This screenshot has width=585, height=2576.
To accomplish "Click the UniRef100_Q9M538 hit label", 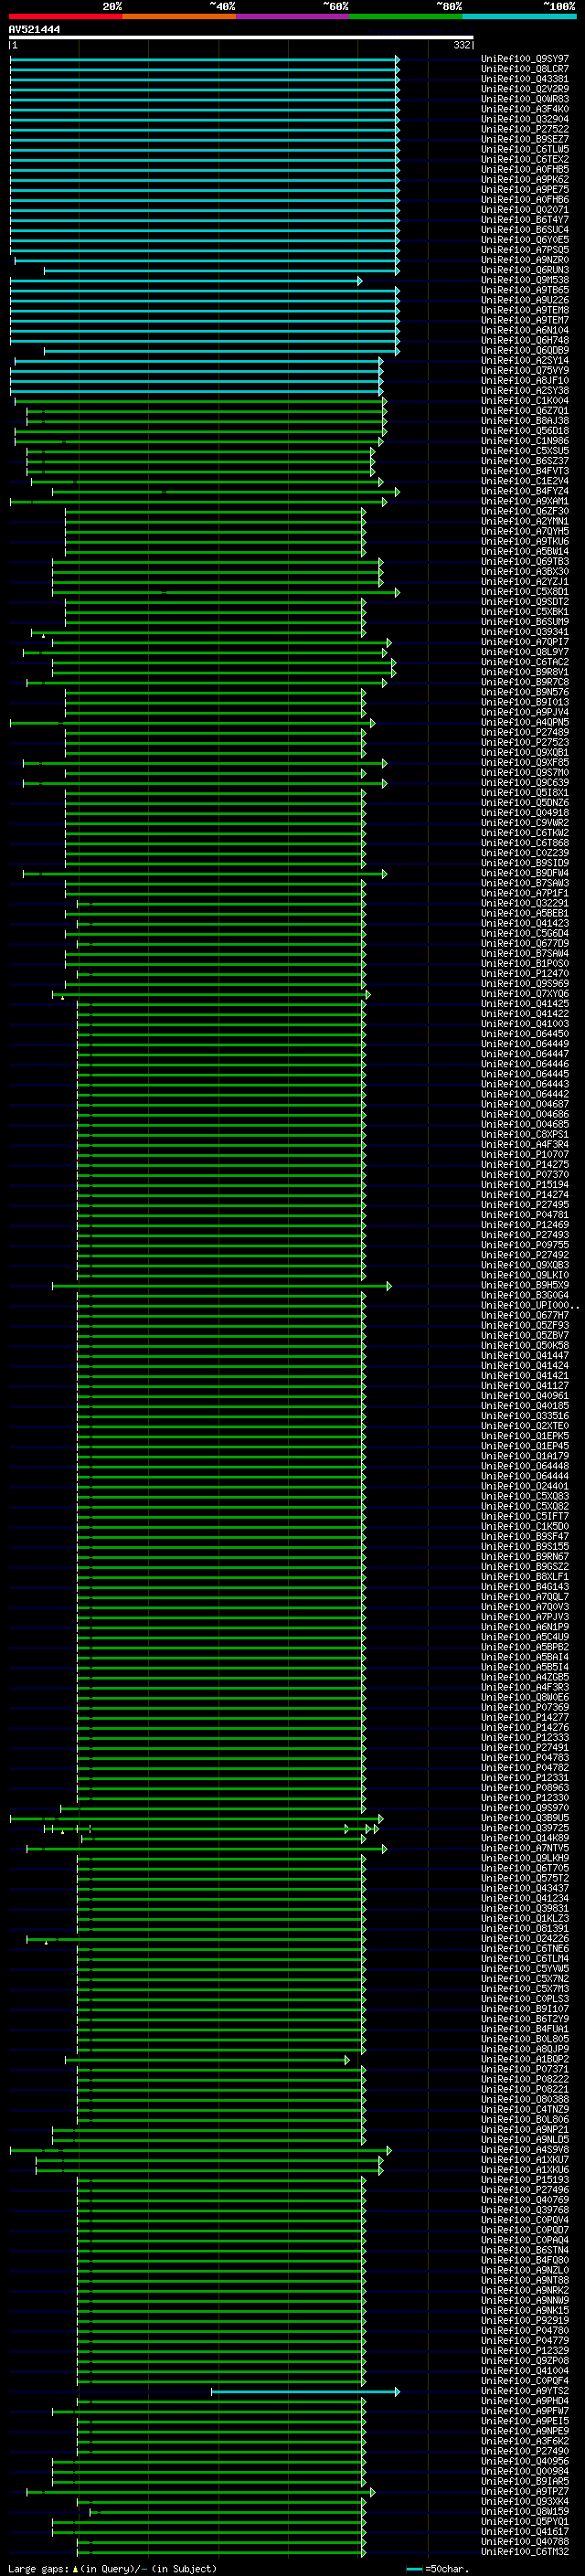I will (524, 280).
